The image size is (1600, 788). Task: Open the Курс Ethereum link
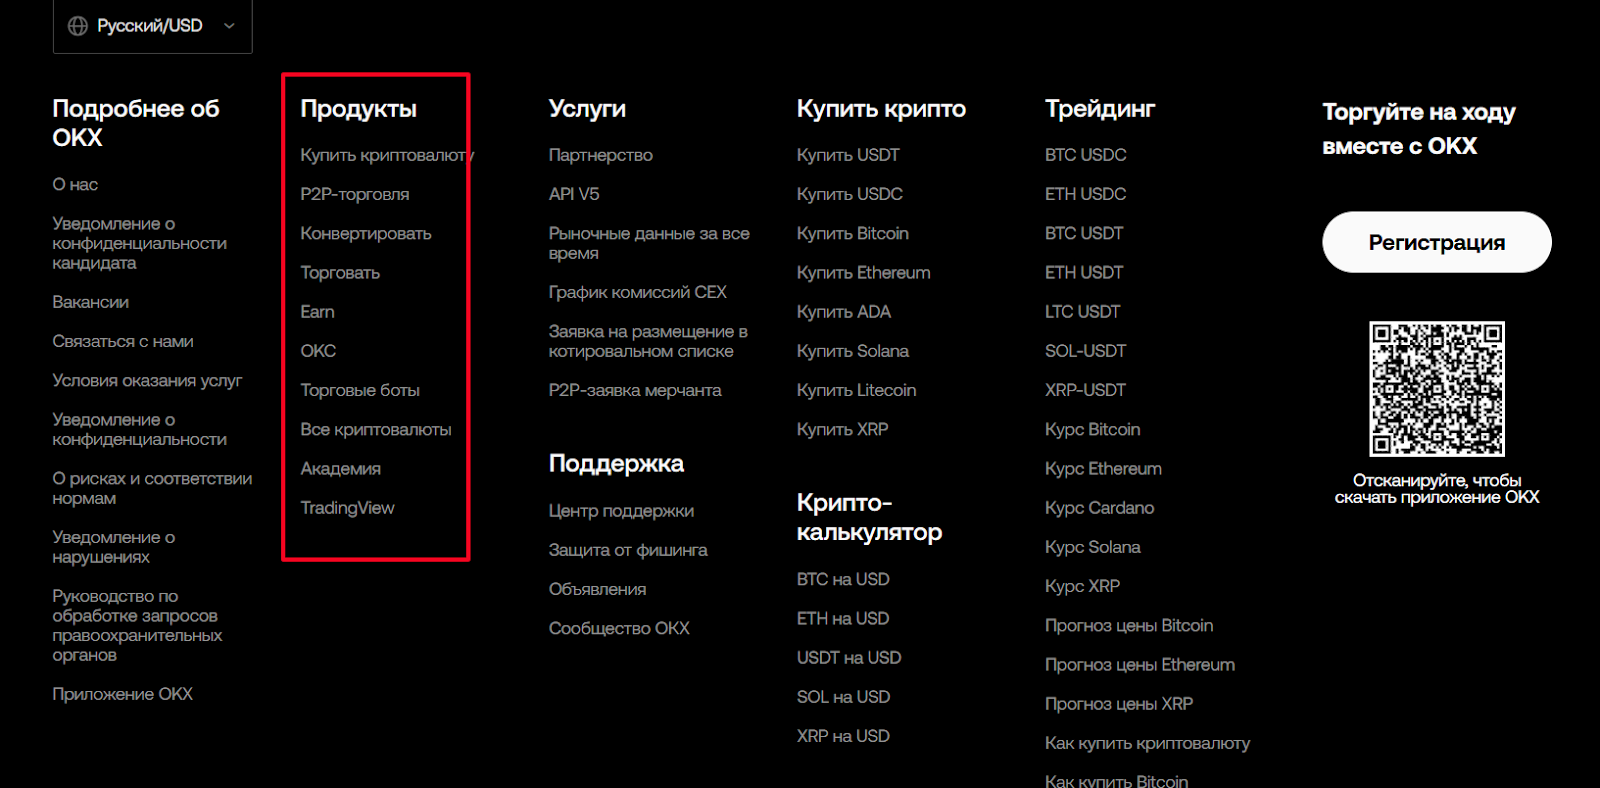coord(1103,469)
